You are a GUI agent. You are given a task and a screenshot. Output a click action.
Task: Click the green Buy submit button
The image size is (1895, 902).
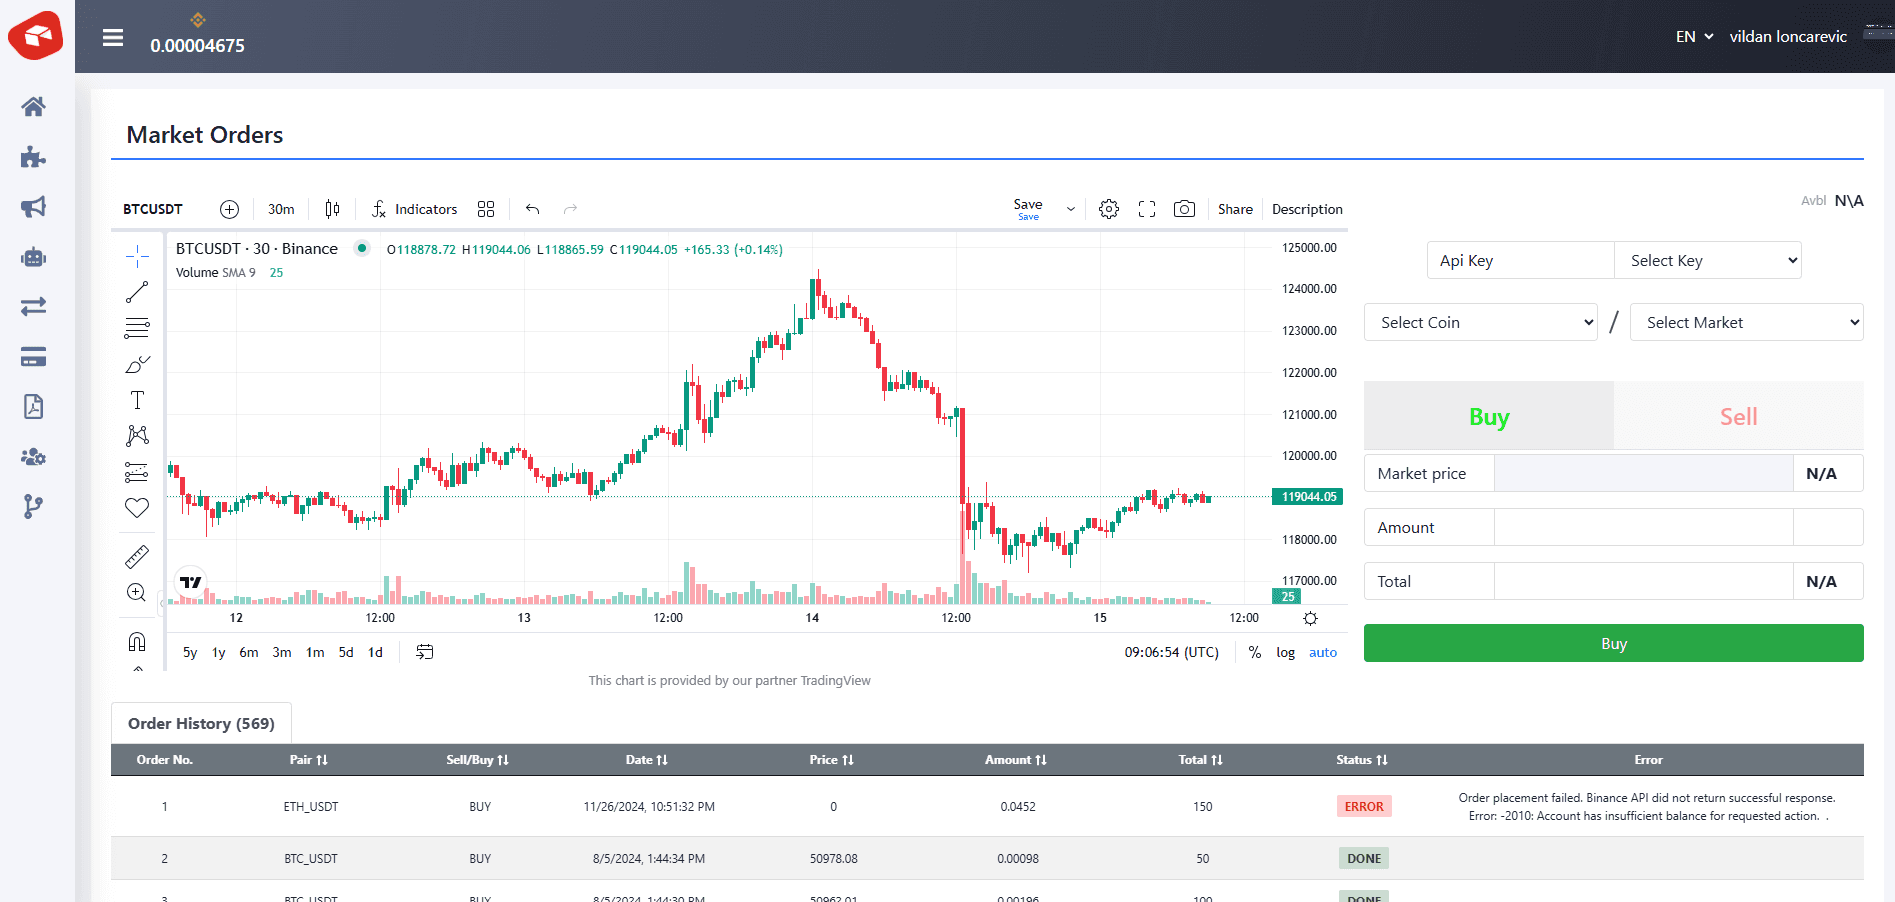1613,643
